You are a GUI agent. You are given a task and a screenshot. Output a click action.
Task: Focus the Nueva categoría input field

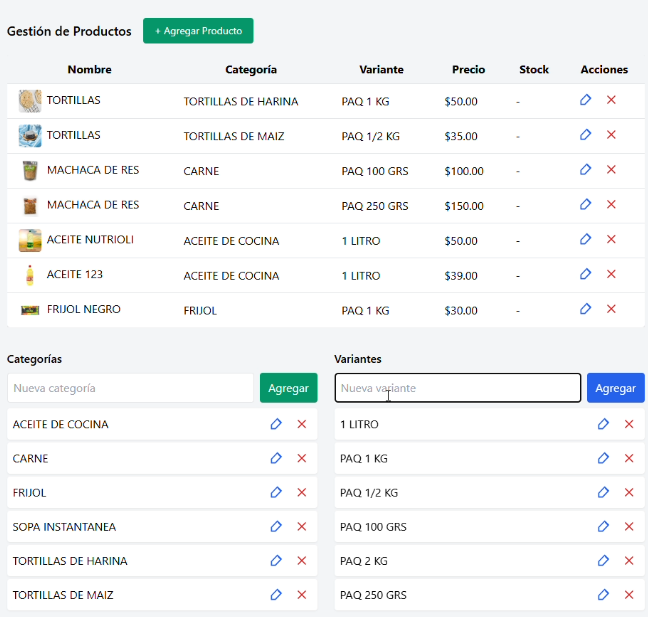tap(130, 388)
